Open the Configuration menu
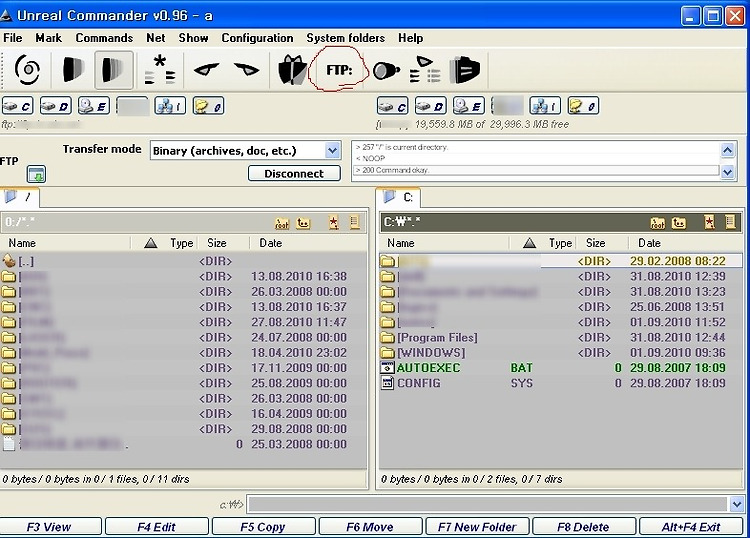Image resolution: width=750 pixels, height=538 pixels. click(x=257, y=38)
